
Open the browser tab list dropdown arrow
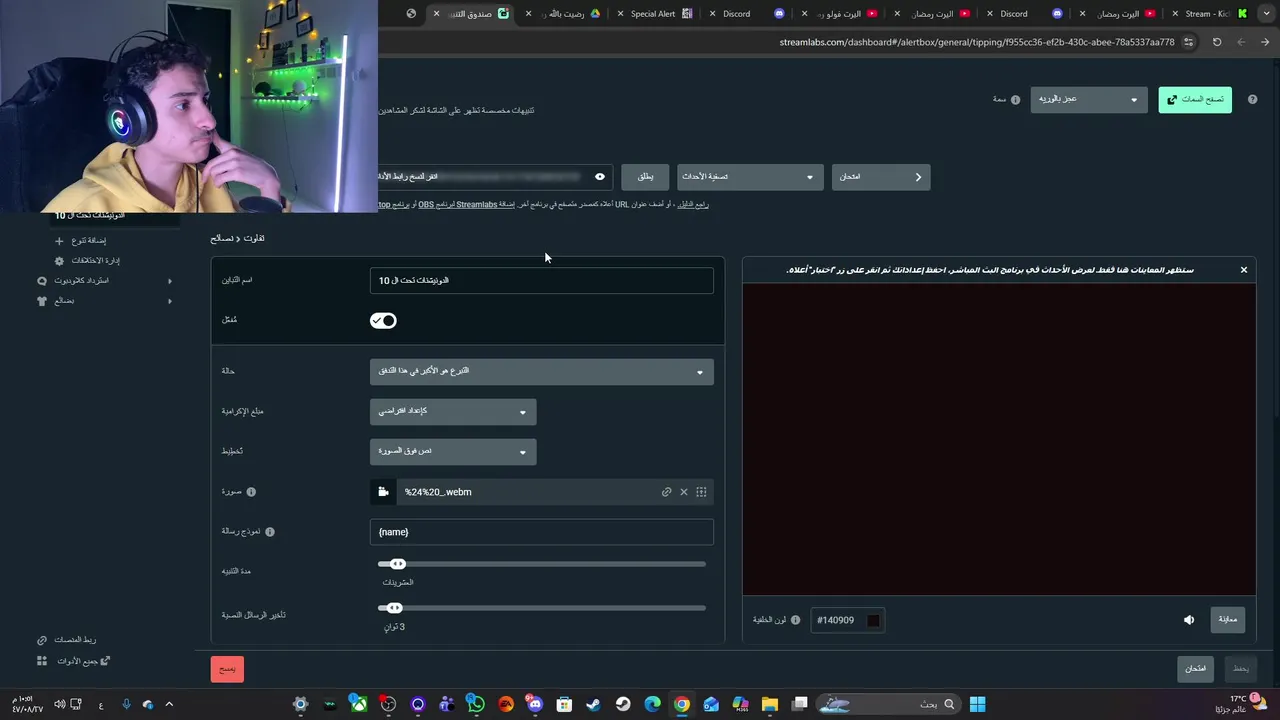click(1265, 14)
